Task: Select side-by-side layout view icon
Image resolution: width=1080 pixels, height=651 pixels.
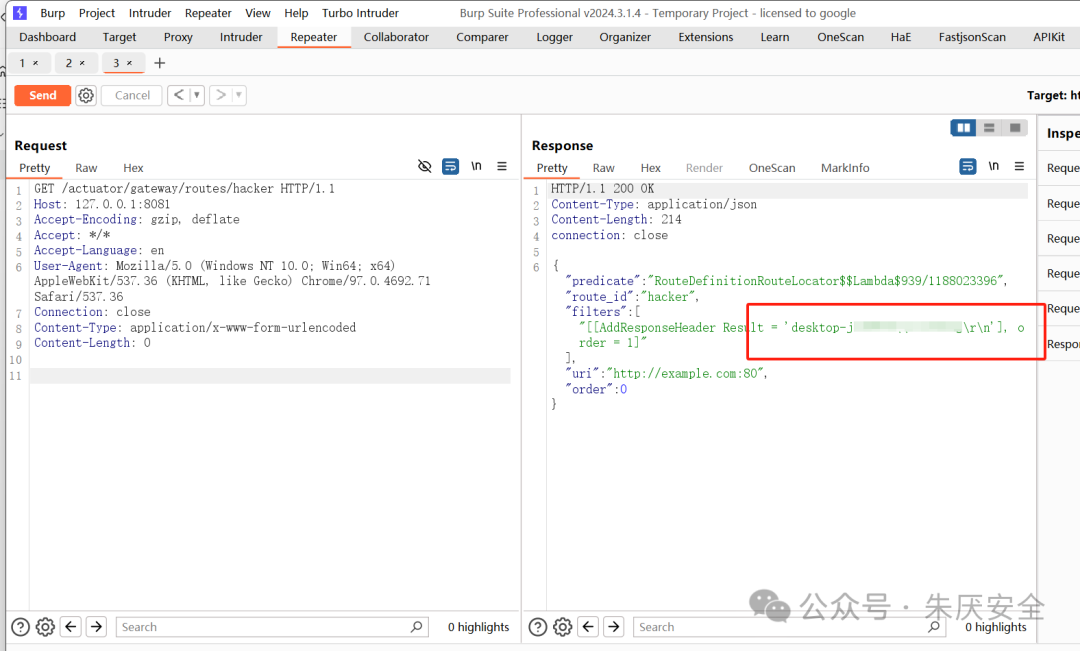Action: click(x=964, y=127)
